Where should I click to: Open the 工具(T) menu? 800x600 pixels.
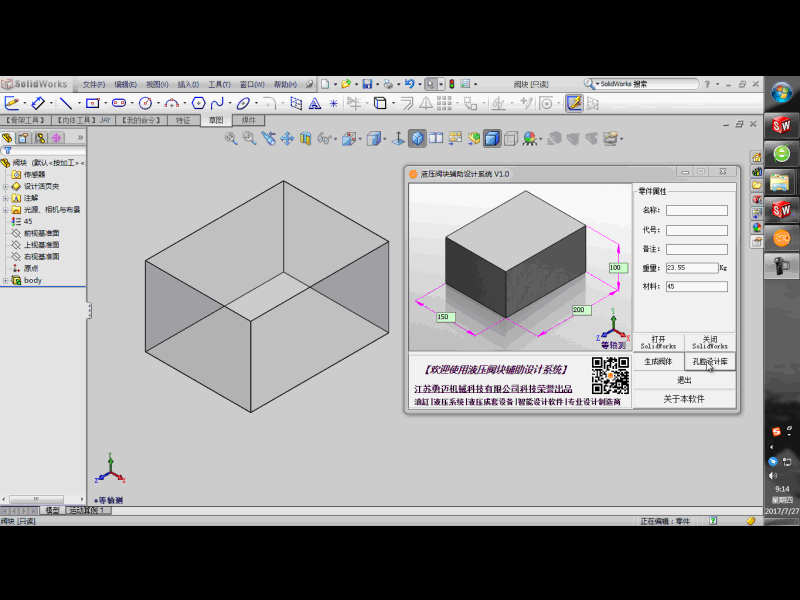pyautogui.click(x=219, y=84)
